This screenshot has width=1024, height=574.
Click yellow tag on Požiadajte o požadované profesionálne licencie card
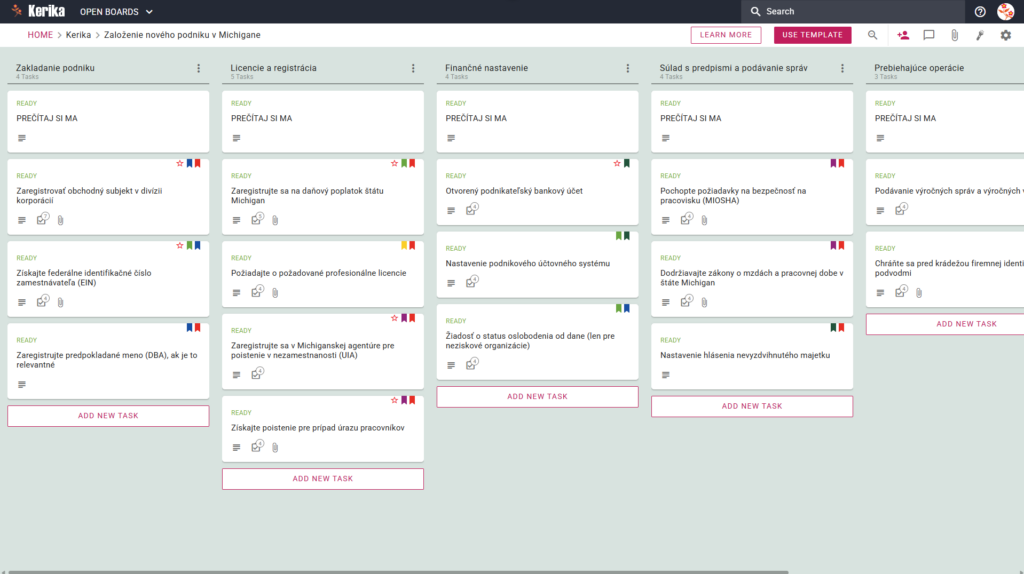[404, 246]
